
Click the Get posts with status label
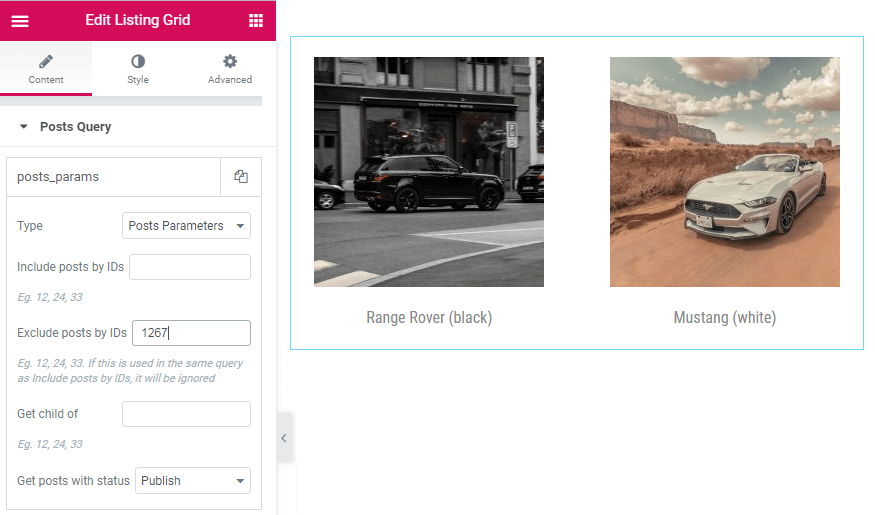tap(73, 480)
